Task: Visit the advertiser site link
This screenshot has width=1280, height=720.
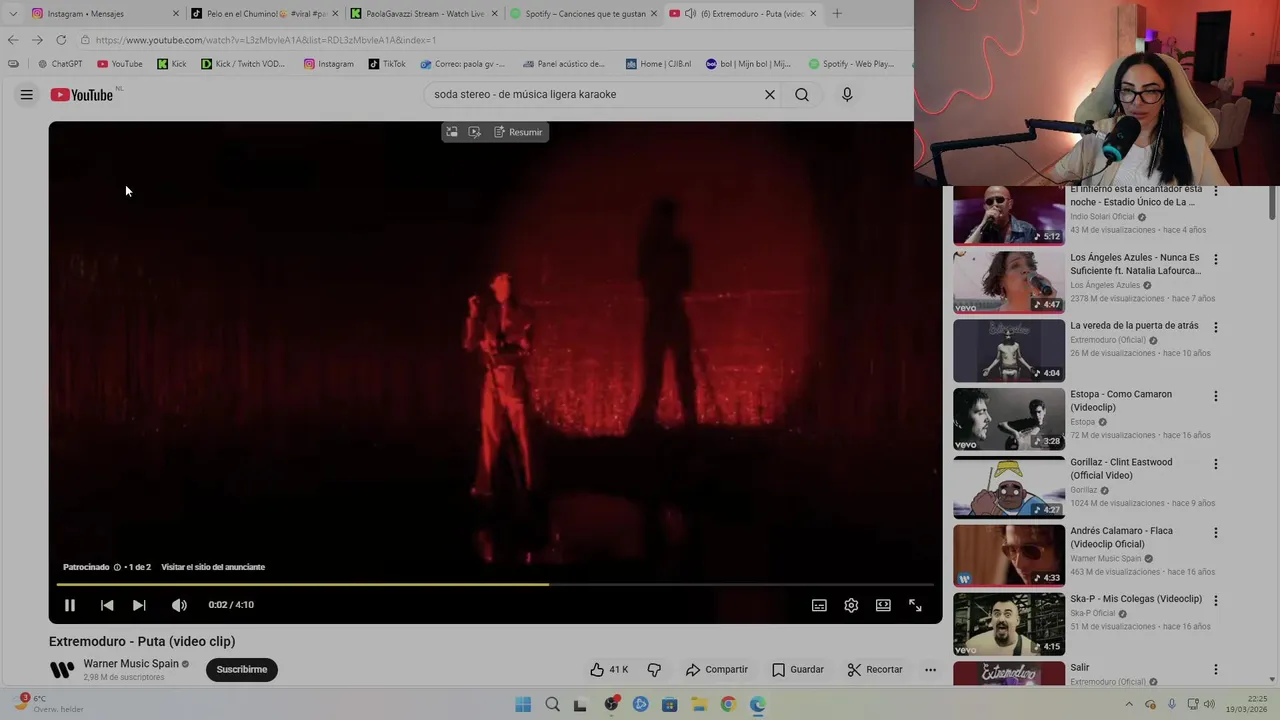Action: [x=213, y=567]
